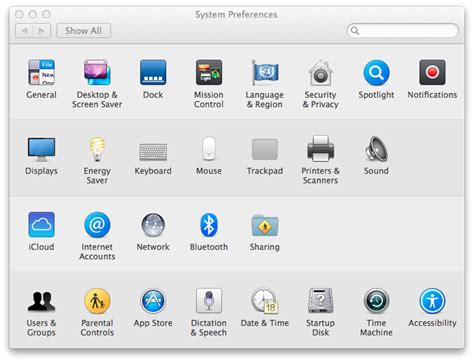Minimize the System Preferences window
Screen dimensions: 474x362
point(33,14)
